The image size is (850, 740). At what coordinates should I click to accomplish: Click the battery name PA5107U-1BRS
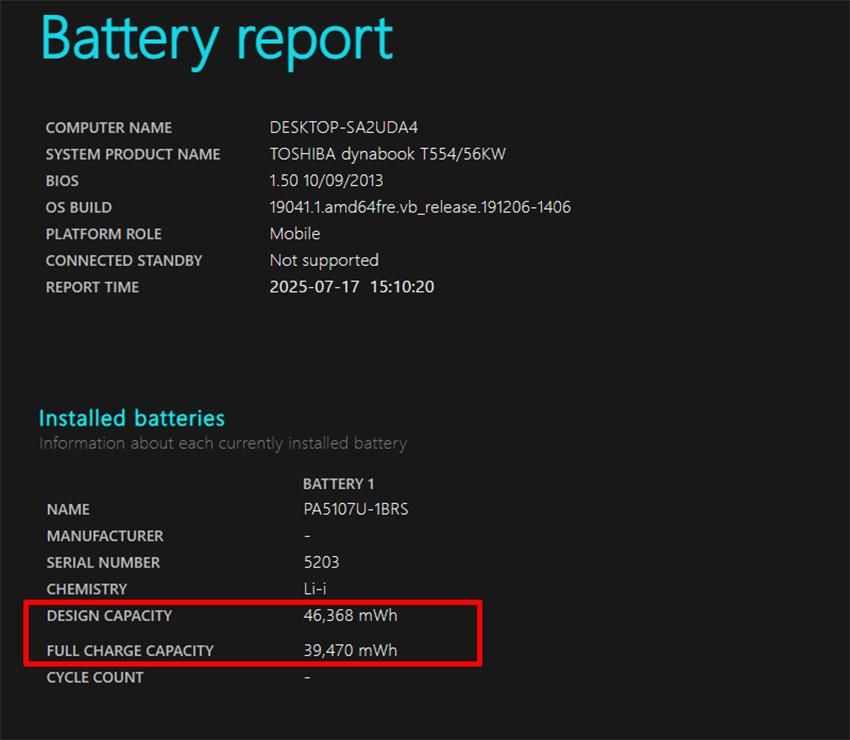coord(356,509)
